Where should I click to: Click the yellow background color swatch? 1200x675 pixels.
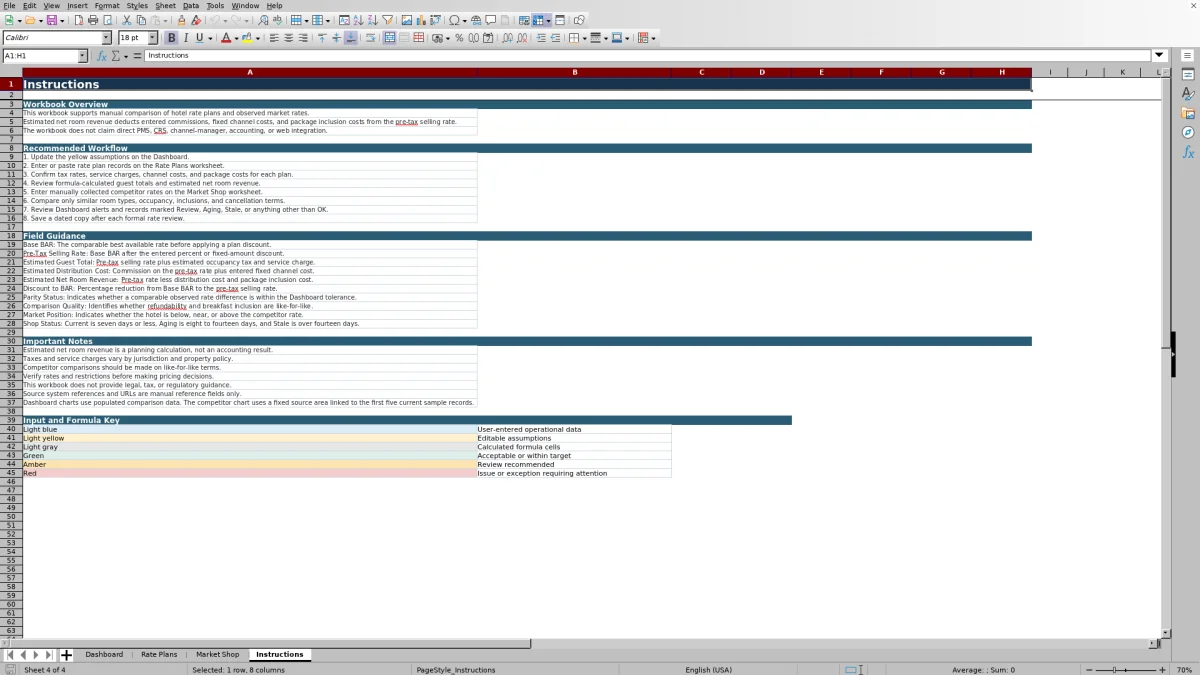[246, 38]
